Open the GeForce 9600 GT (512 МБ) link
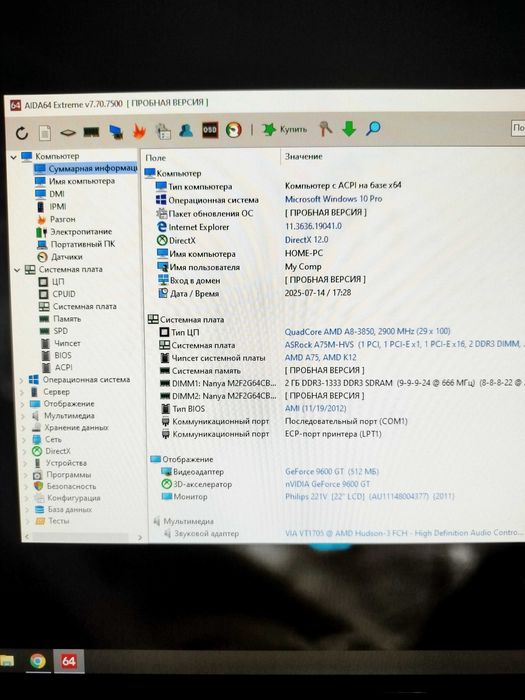This screenshot has height=700, width=525. (x=332, y=471)
